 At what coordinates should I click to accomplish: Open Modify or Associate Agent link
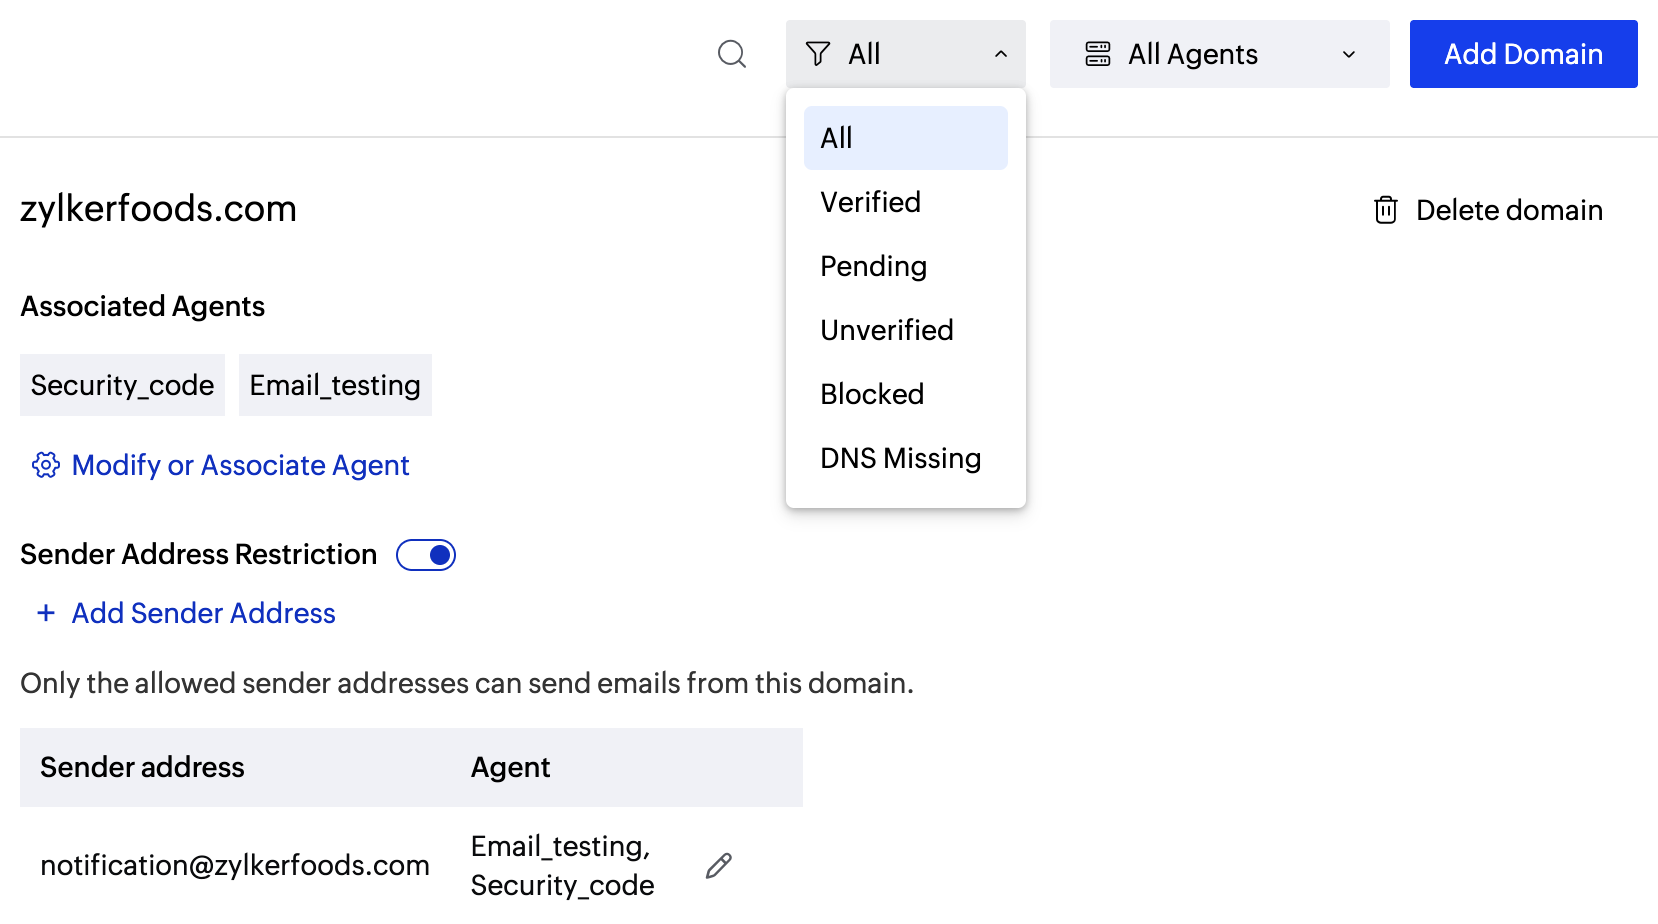click(240, 465)
